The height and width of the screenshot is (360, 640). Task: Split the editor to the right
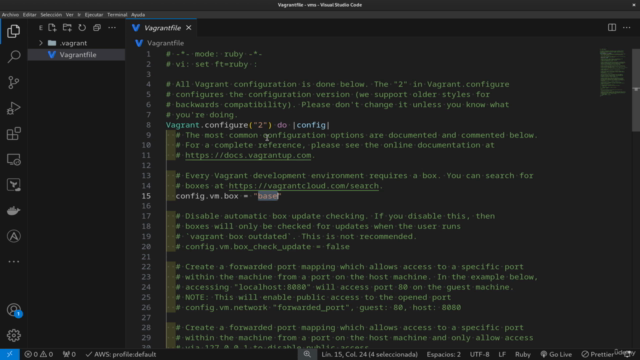(611, 28)
